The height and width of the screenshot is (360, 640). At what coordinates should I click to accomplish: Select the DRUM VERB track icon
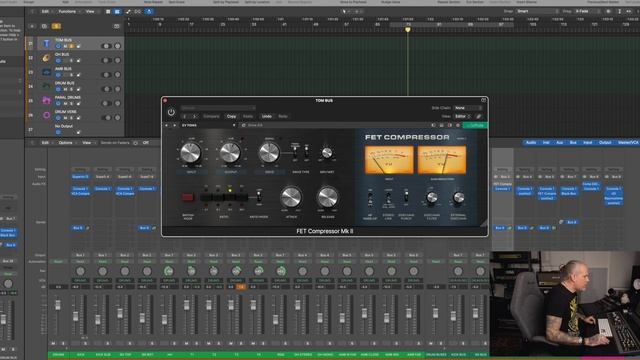click(46, 115)
